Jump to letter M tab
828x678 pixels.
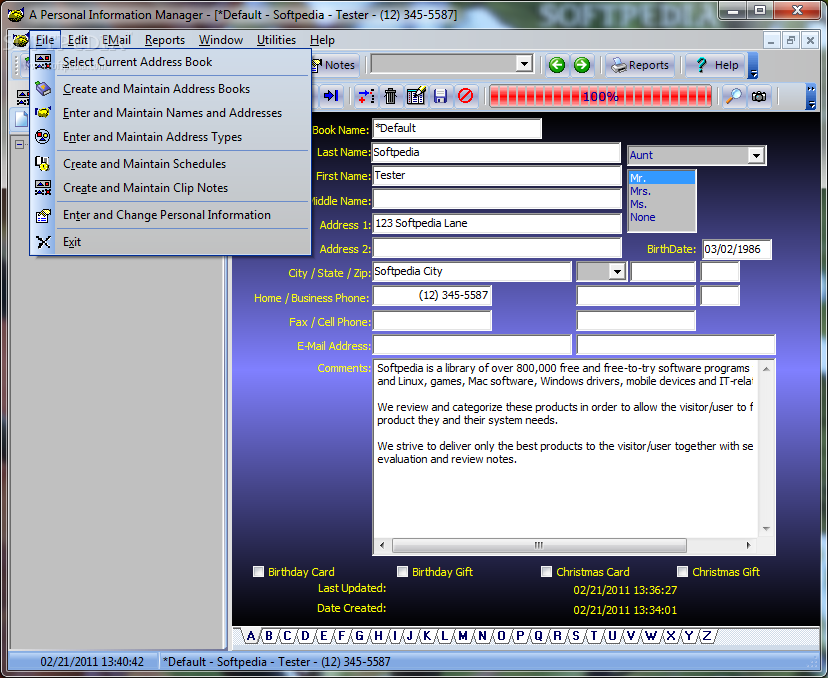pos(463,636)
